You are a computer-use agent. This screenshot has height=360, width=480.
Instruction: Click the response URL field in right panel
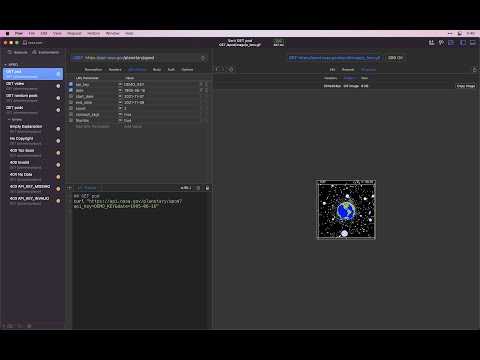pos(335,58)
